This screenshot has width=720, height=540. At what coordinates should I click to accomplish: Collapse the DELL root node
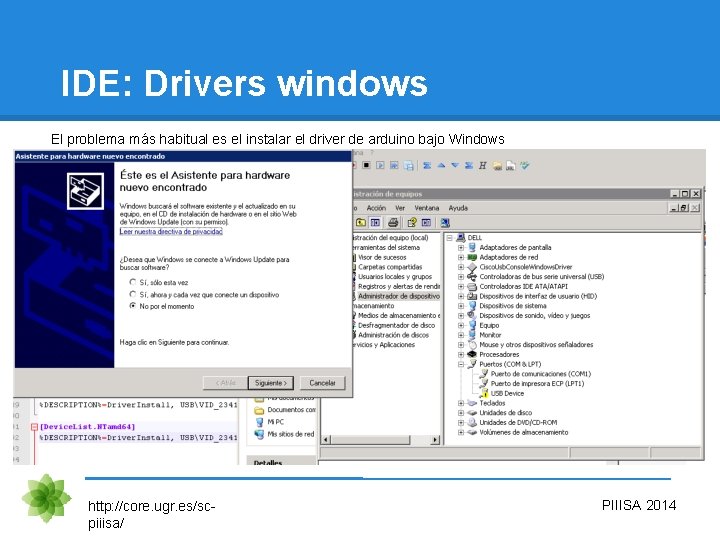(x=449, y=237)
